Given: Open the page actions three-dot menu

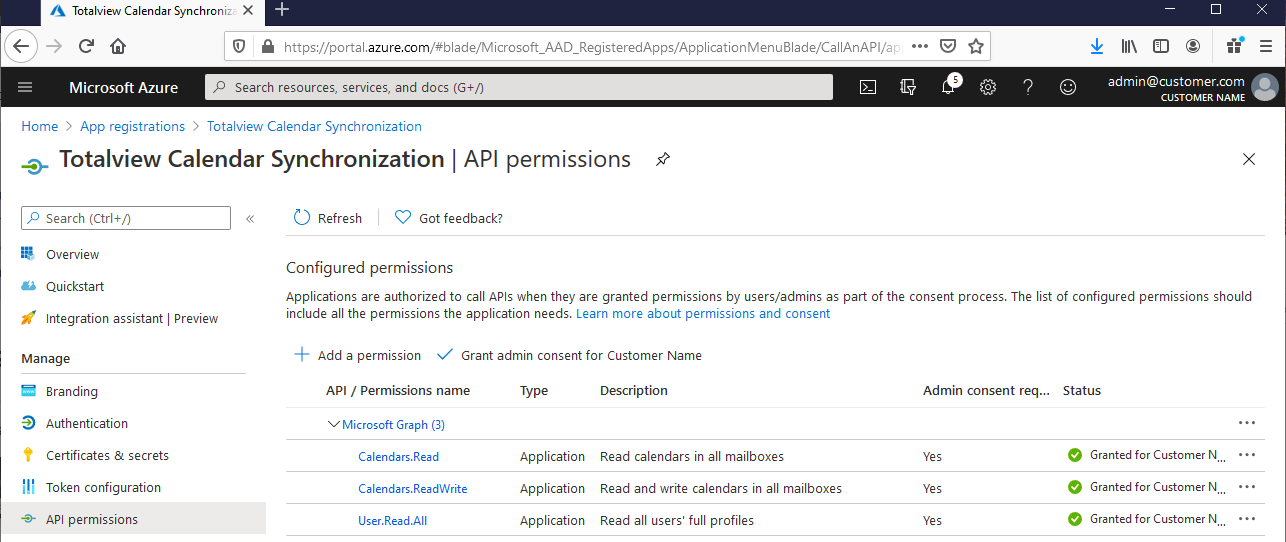Looking at the screenshot, I should [921, 46].
